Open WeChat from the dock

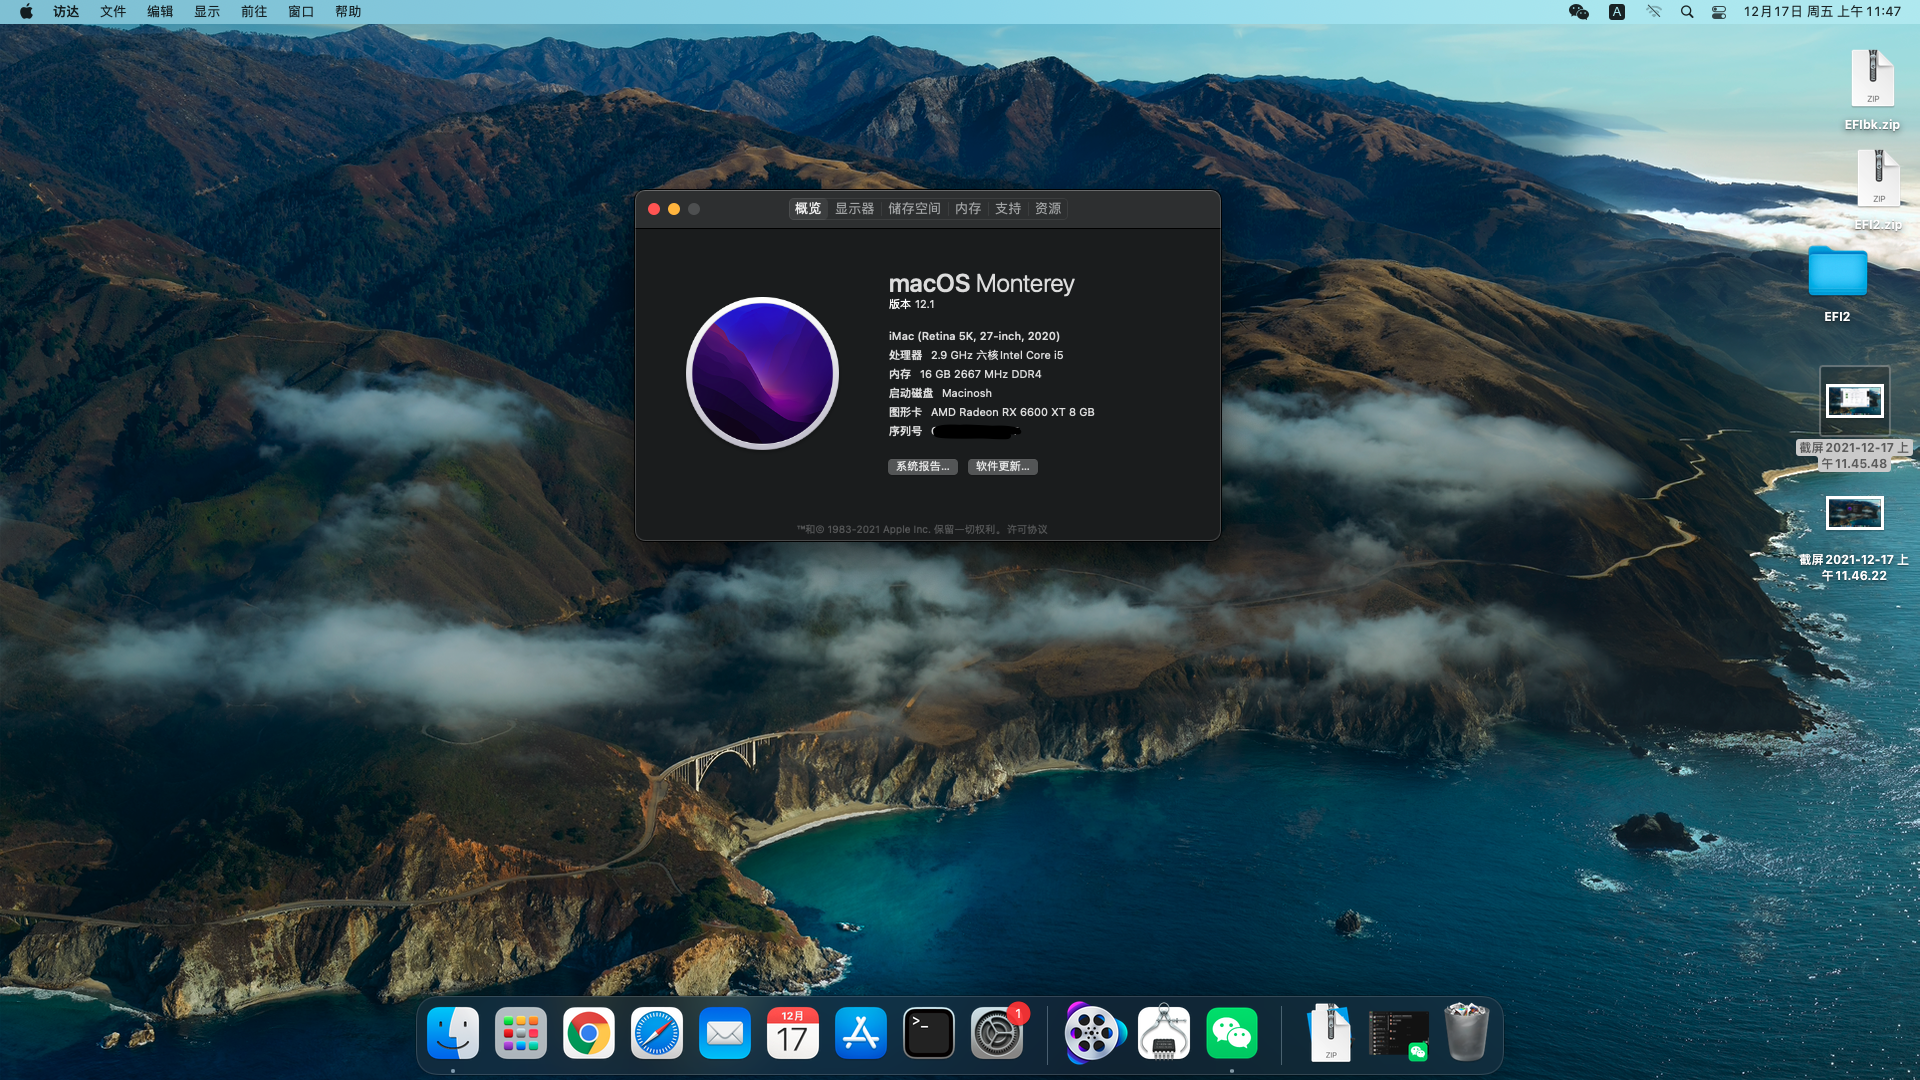(x=1231, y=1034)
